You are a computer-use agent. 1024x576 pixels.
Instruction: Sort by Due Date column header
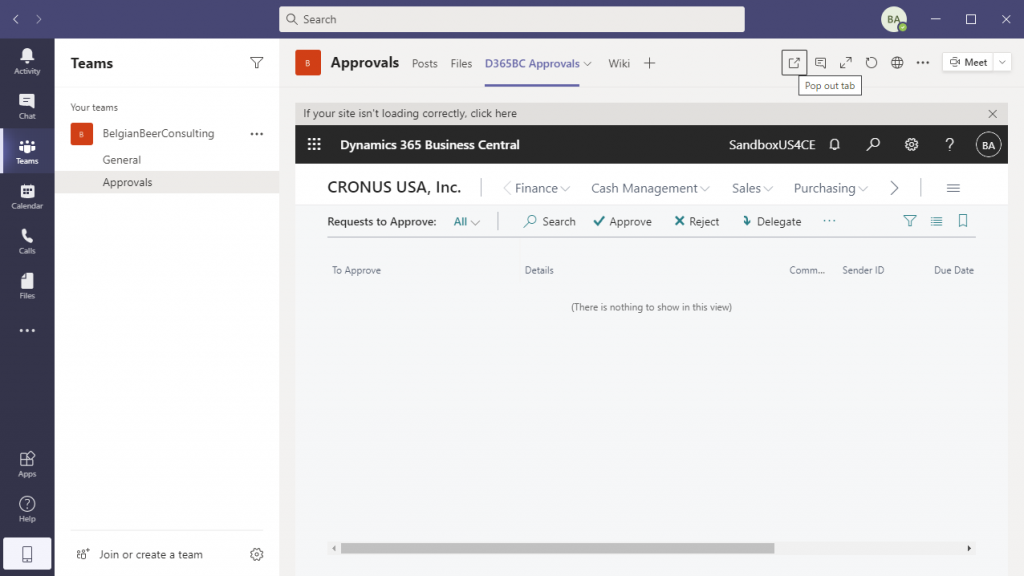click(953, 270)
